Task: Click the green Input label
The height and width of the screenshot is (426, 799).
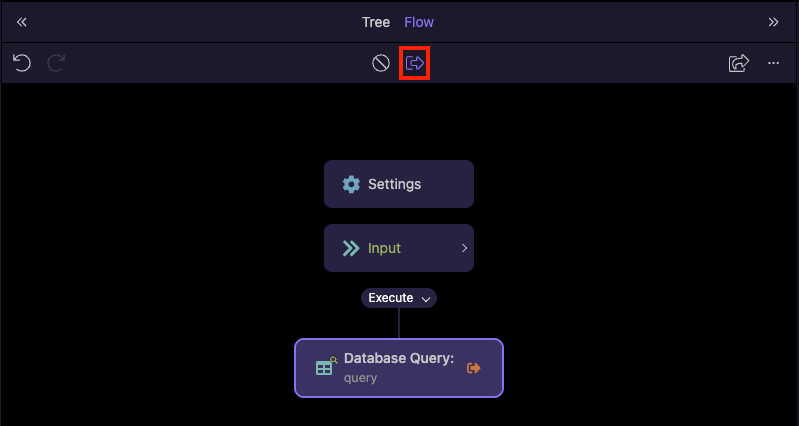Action: (x=384, y=248)
